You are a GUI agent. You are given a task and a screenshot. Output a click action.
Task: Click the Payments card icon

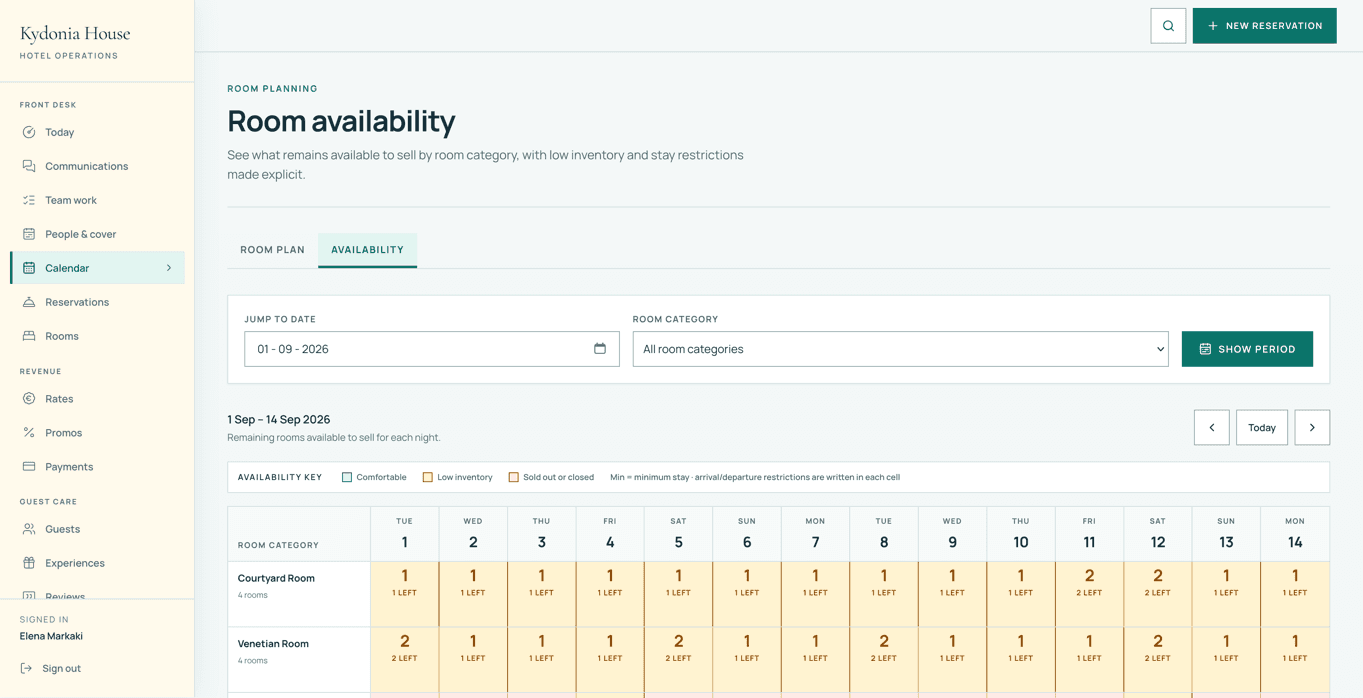pos(29,467)
